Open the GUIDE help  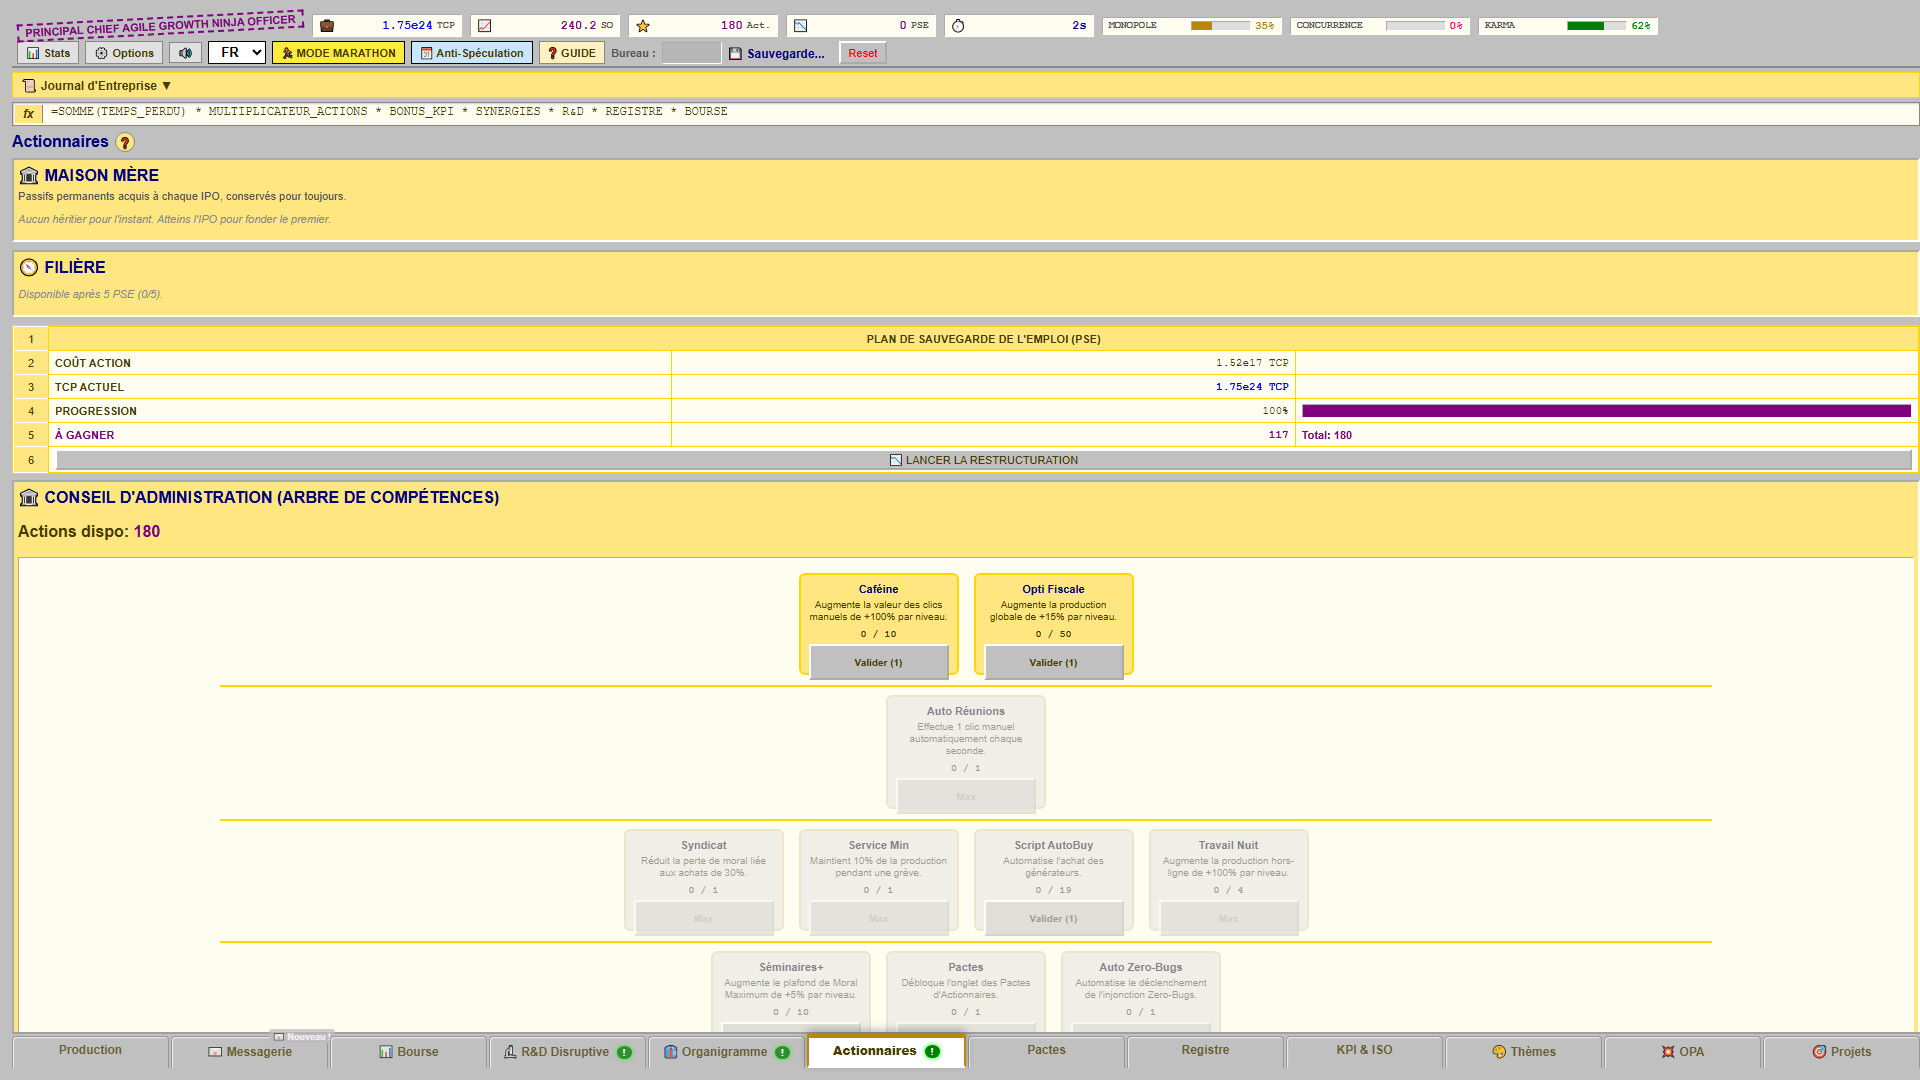(571, 53)
